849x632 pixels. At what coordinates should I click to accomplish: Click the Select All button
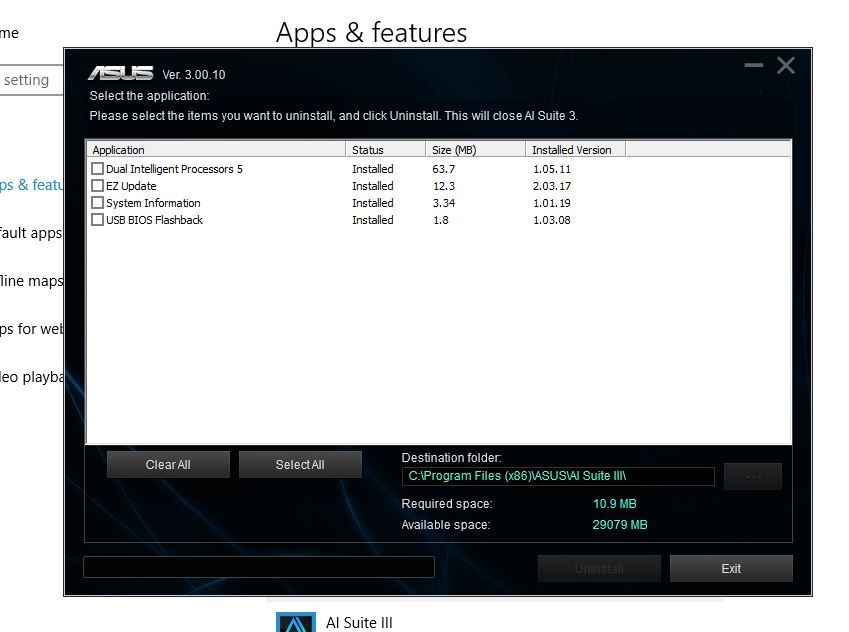click(300, 465)
